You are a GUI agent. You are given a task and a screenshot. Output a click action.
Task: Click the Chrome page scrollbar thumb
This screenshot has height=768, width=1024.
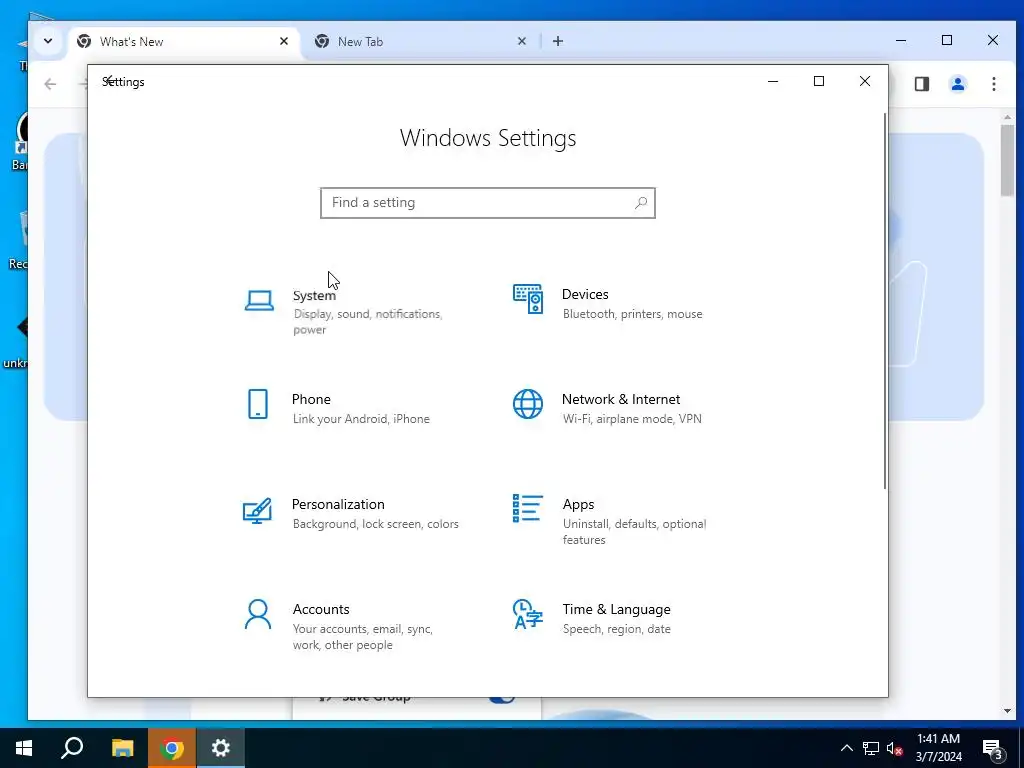(x=1007, y=159)
